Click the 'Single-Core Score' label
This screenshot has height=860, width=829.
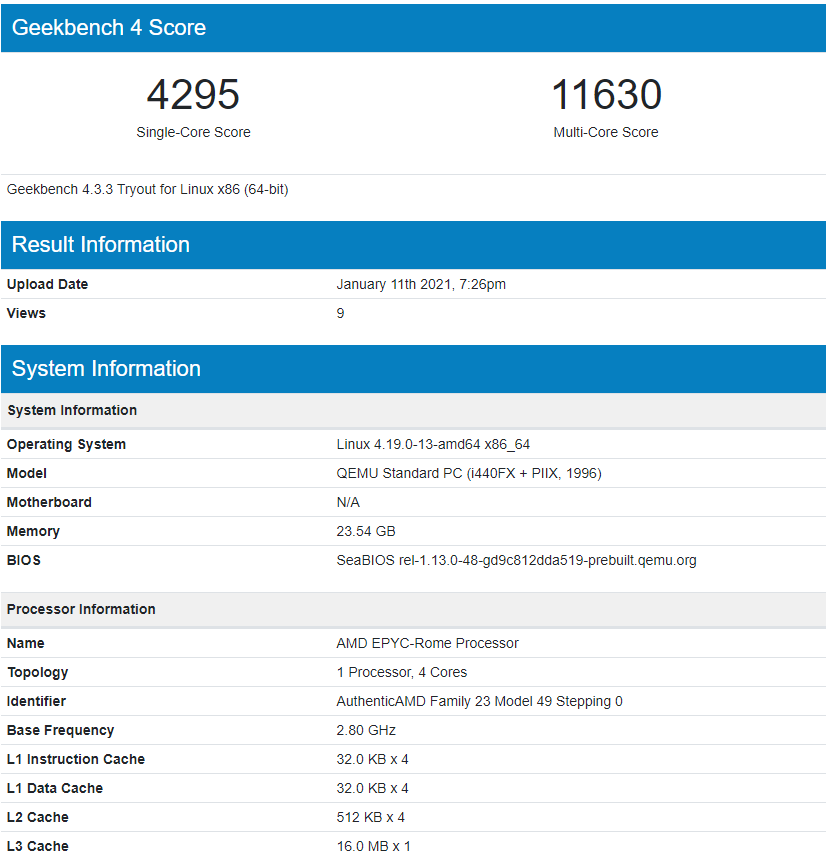point(193,132)
